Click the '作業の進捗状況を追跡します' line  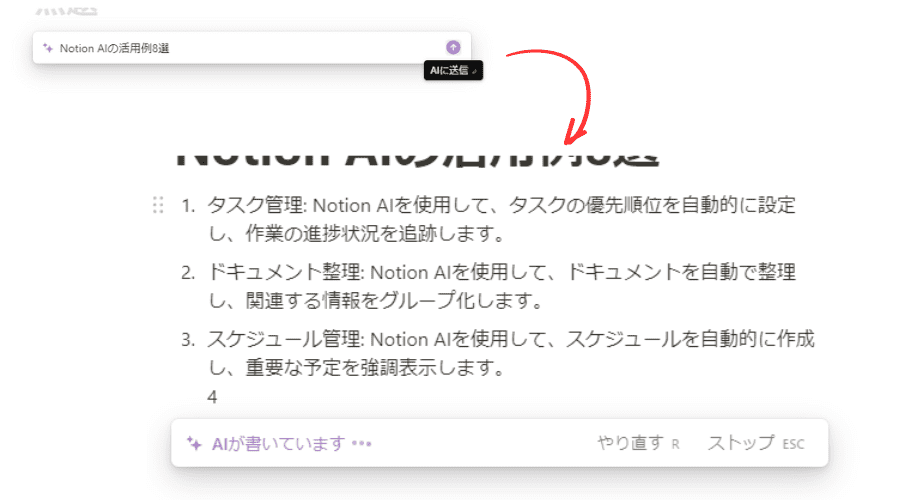356,233
